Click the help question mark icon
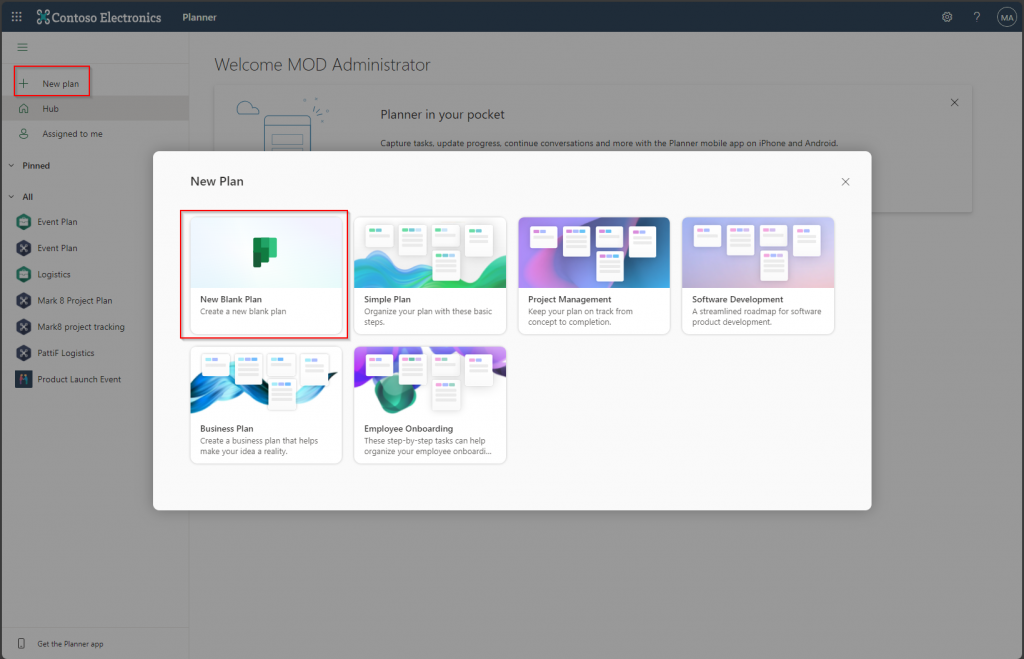The image size is (1024, 659). (x=977, y=17)
